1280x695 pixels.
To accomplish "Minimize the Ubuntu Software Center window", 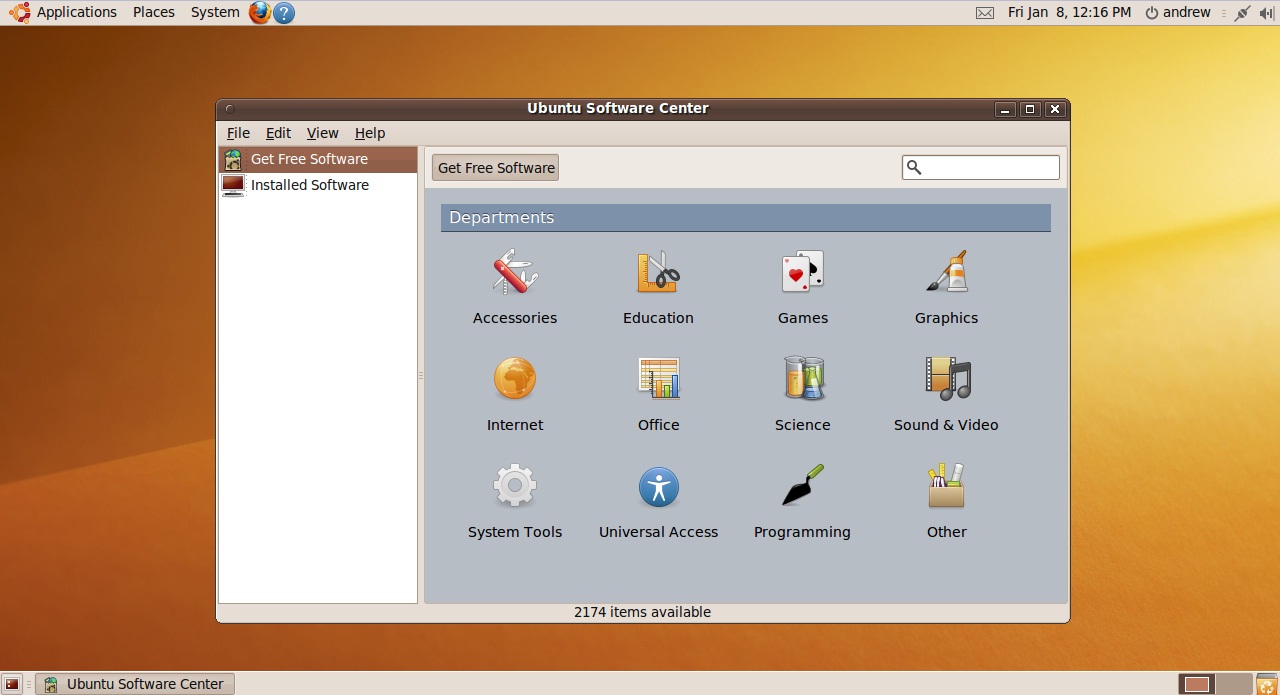I will click(x=1006, y=109).
